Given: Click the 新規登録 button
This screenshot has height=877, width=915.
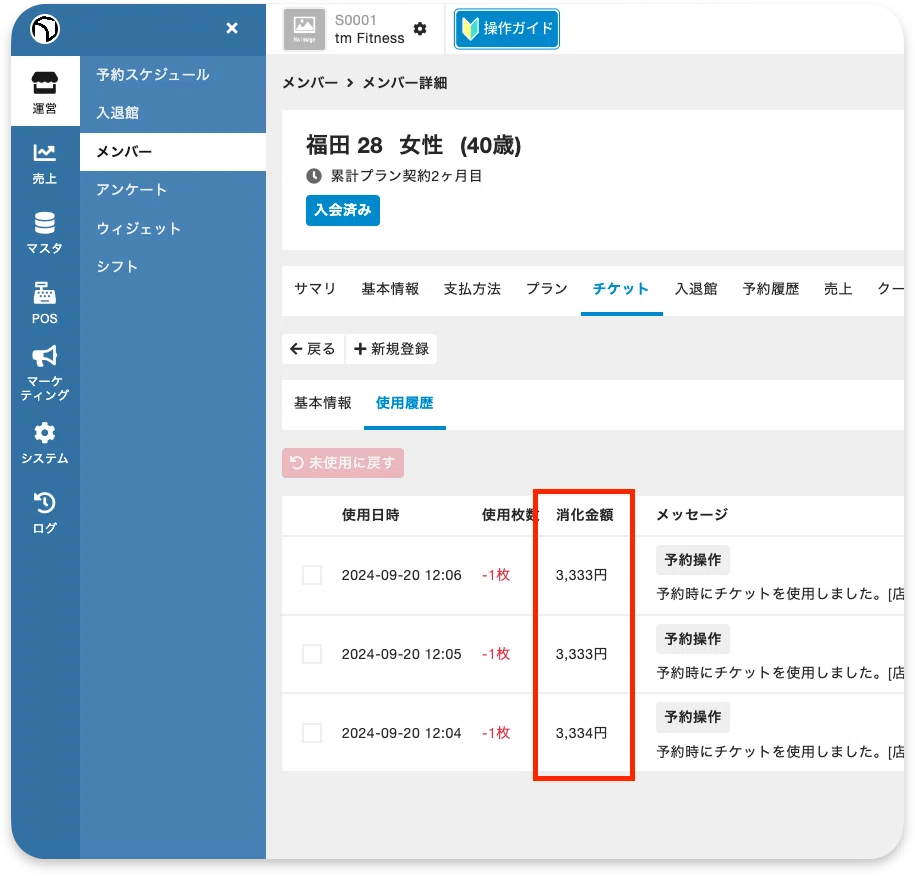Looking at the screenshot, I should pos(392,349).
